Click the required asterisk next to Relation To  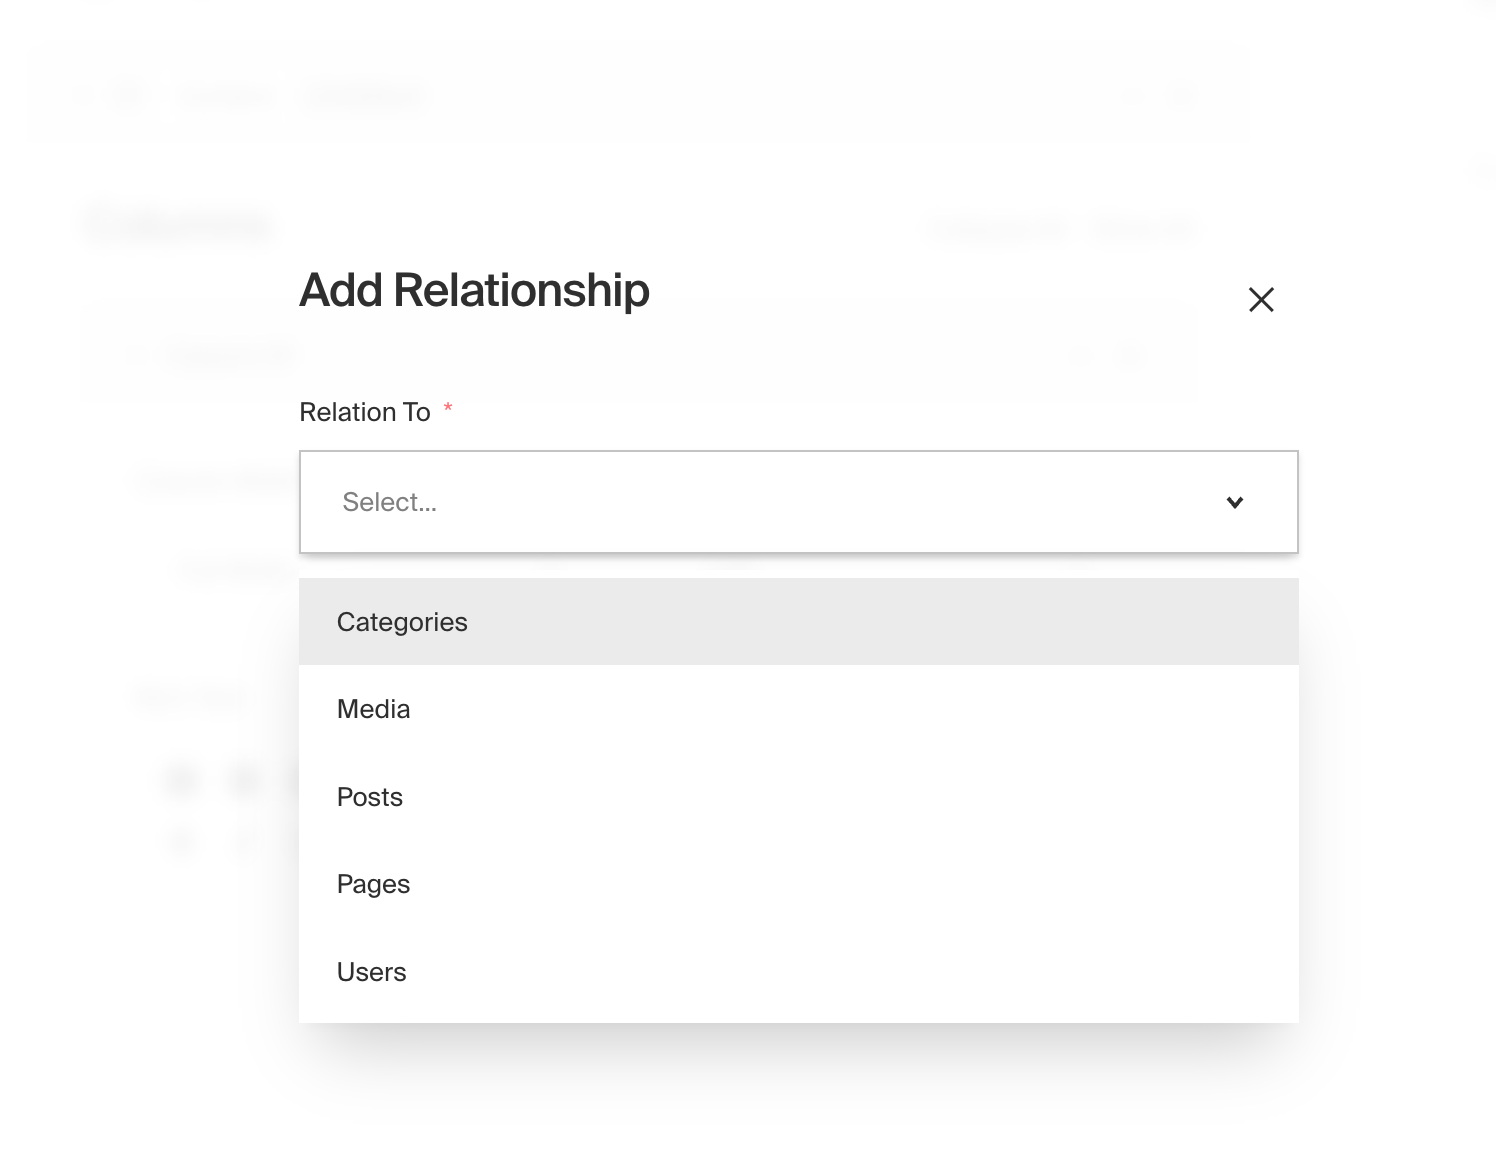(x=448, y=409)
